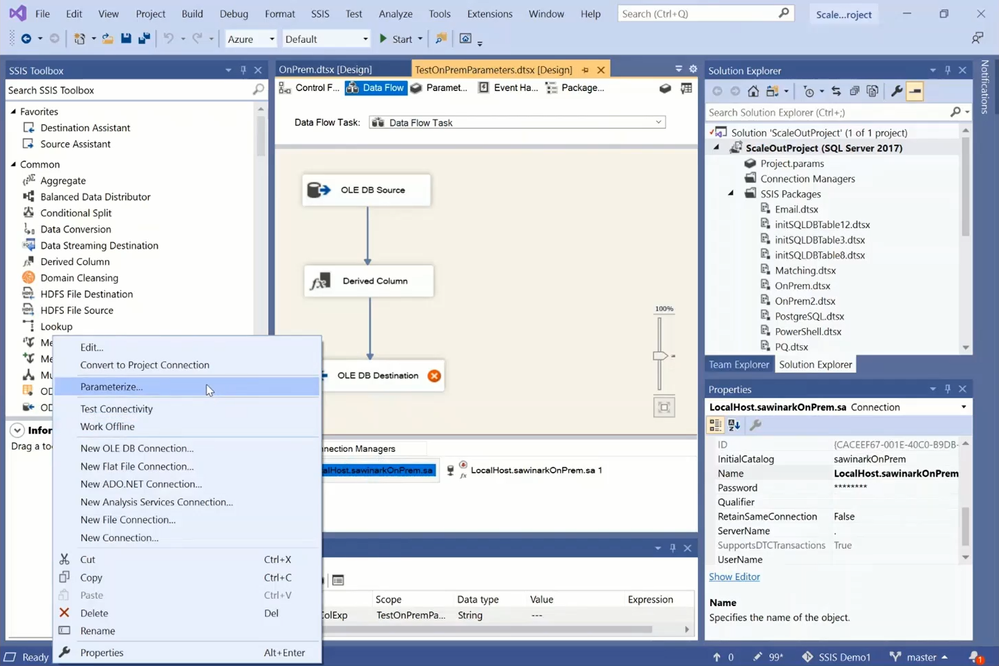Click the red error icon on OLE DB Destination
Image resolution: width=999 pixels, height=666 pixels.
click(435, 375)
